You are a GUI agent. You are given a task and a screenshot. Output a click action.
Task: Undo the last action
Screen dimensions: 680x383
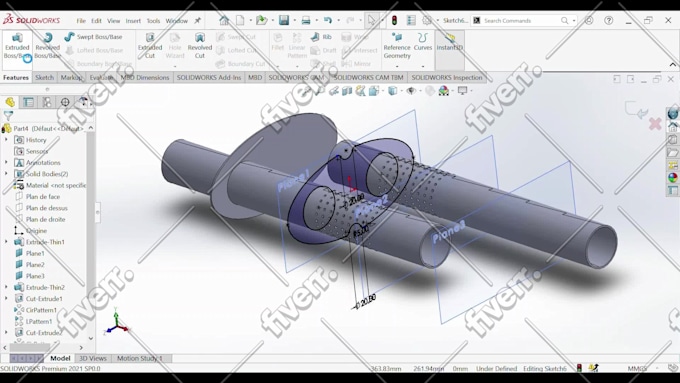tap(328, 20)
